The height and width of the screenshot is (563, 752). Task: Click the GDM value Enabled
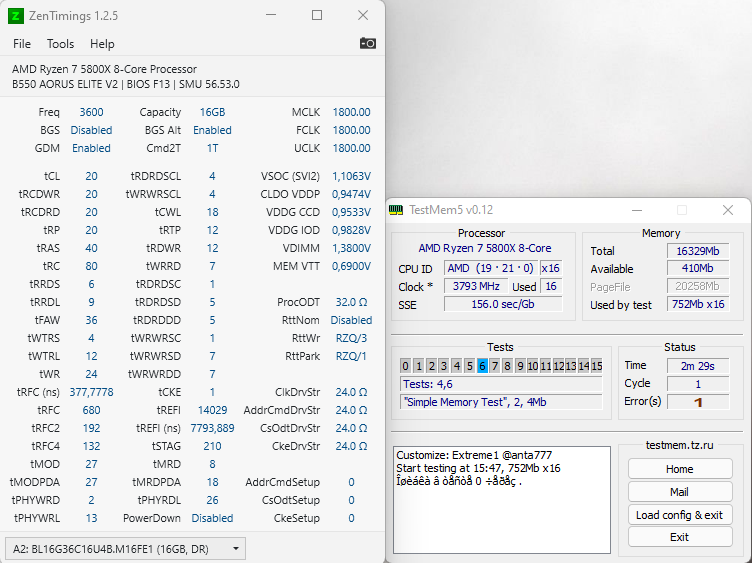(91, 148)
